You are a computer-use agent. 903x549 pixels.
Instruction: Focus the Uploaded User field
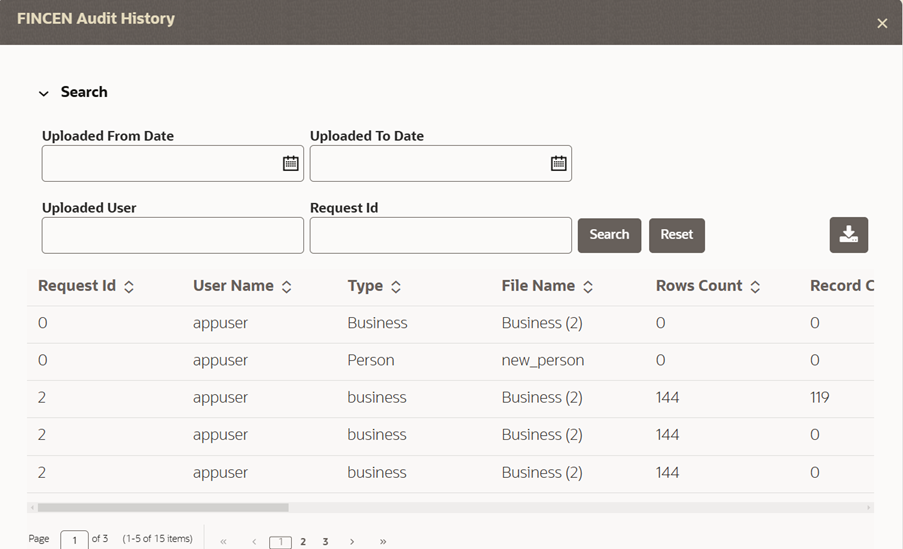[173, 235]
